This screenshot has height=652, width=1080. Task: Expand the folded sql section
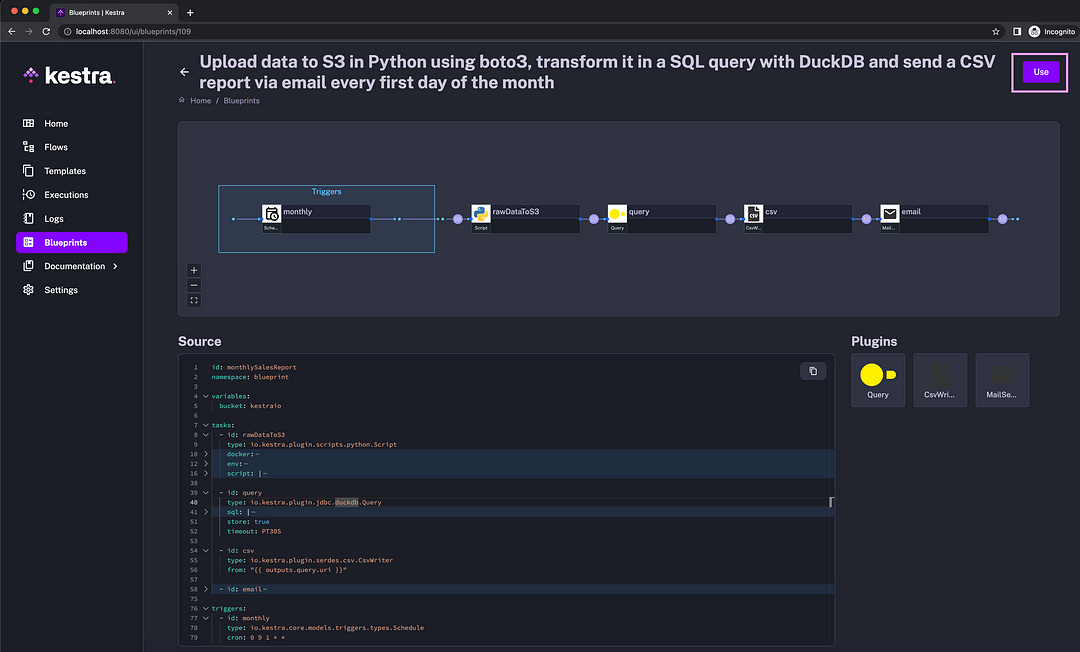click(x=205, y=512)
